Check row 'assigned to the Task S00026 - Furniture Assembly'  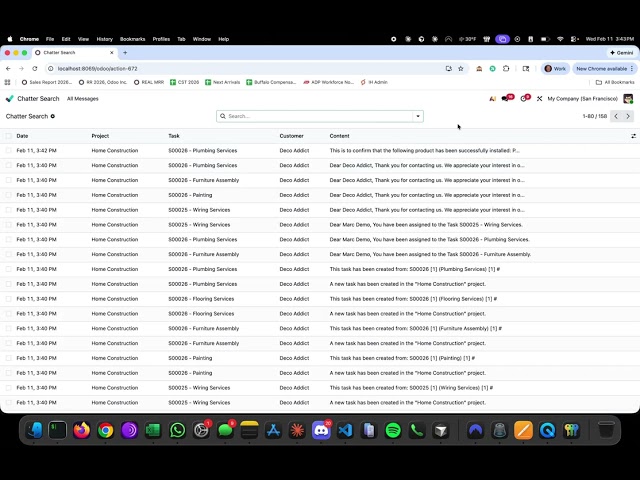[x=8, y=254]
